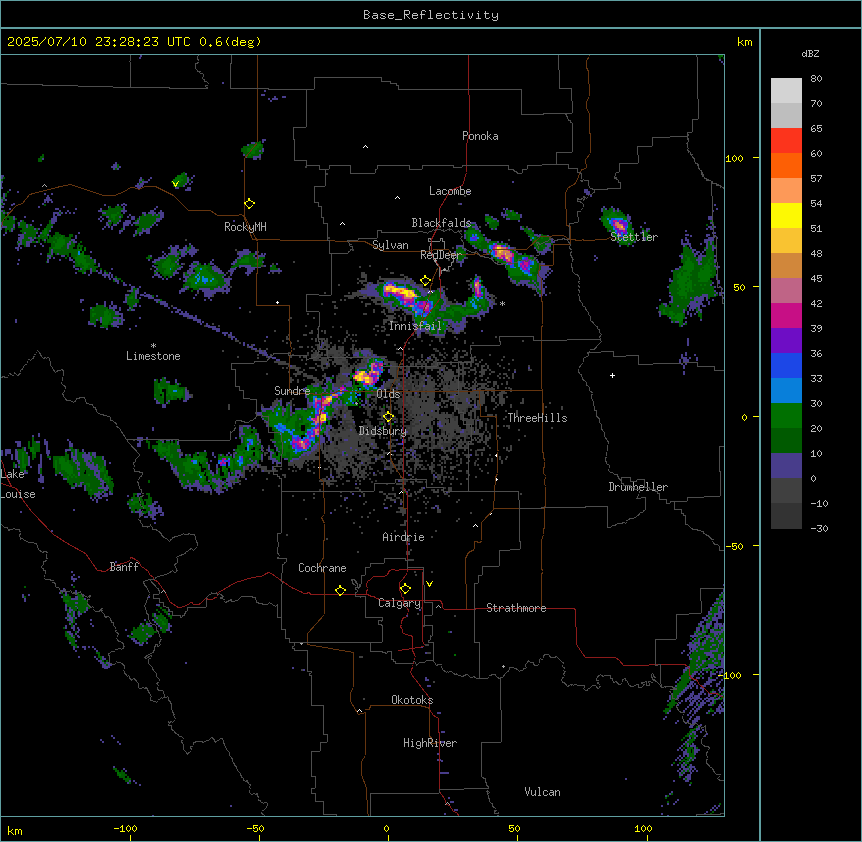Click the yellow V marker east of Calgary
The height and width of the screenshot is (842, 862).
429,584
